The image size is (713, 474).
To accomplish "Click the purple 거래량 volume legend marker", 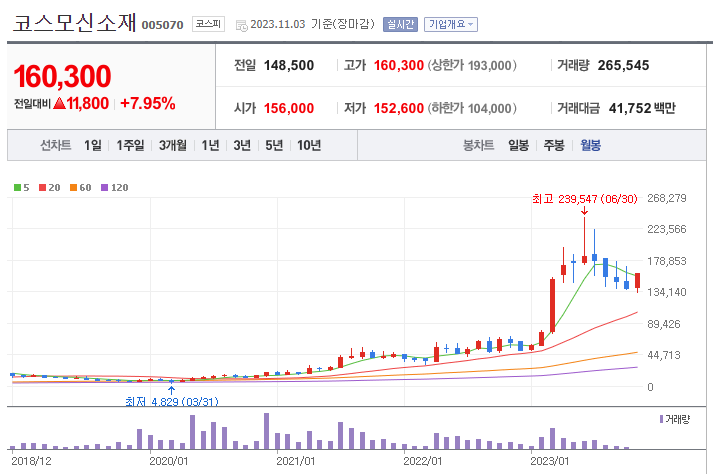I will [x=662, y=419].
